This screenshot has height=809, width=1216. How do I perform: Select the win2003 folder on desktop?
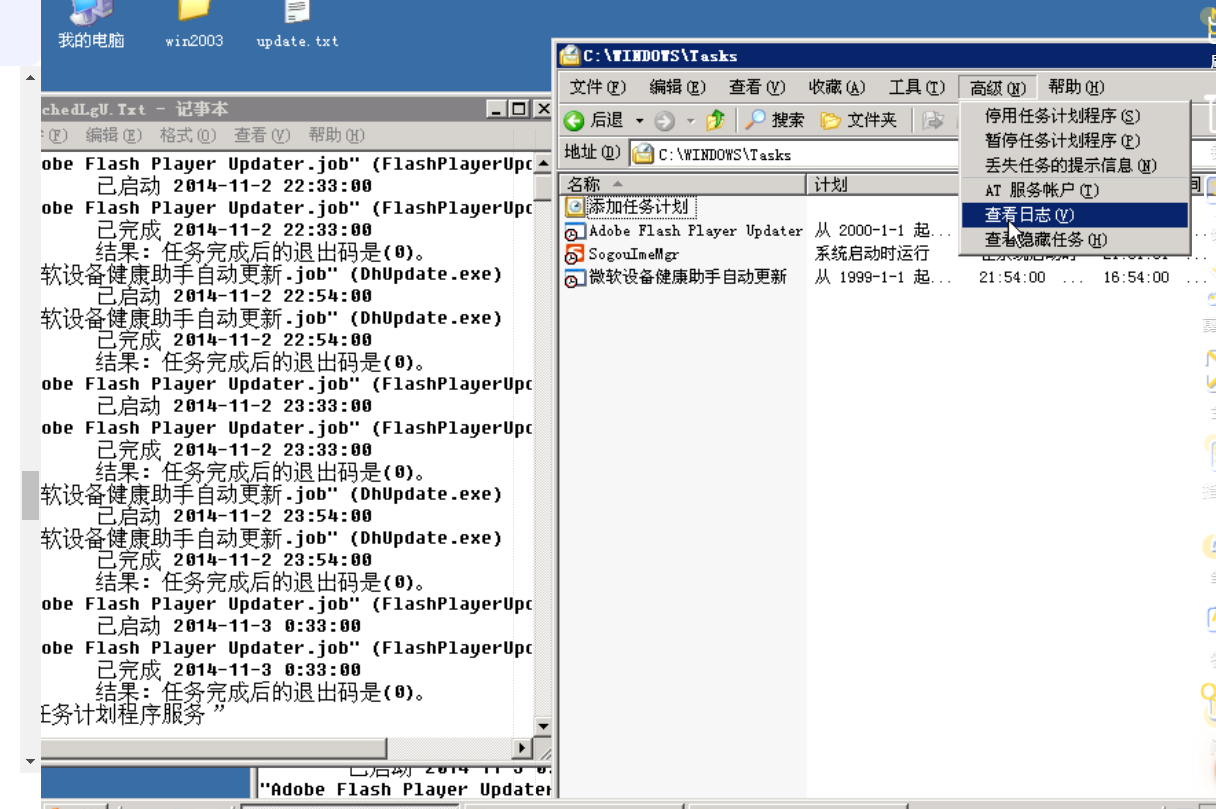pyautogui.click(x=194, y=12)
